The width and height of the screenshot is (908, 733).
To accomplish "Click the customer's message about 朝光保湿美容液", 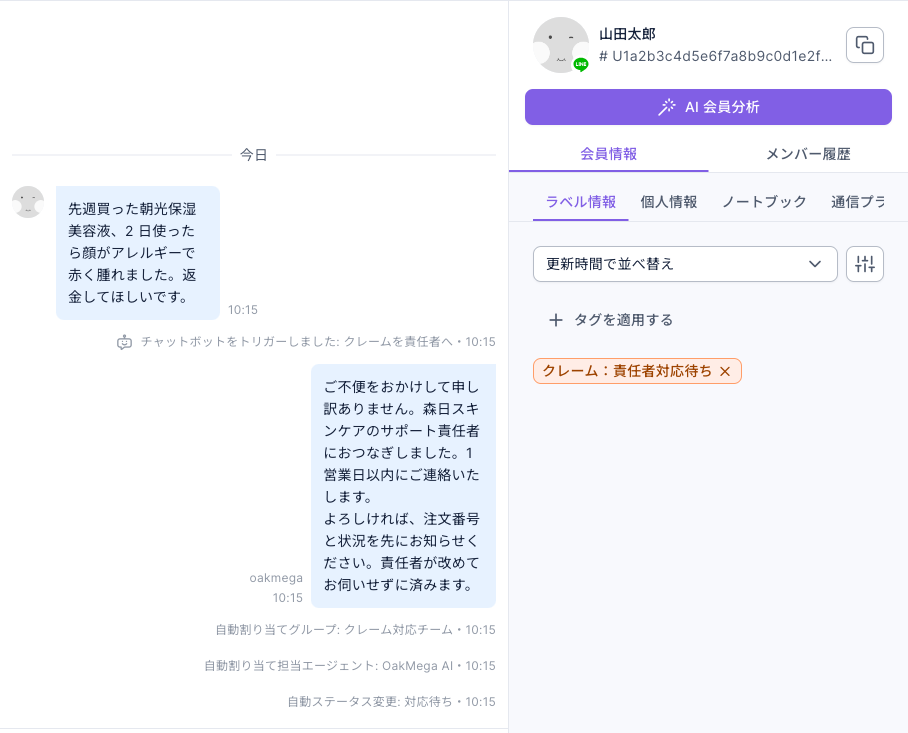I will click(x=138, y=253).
